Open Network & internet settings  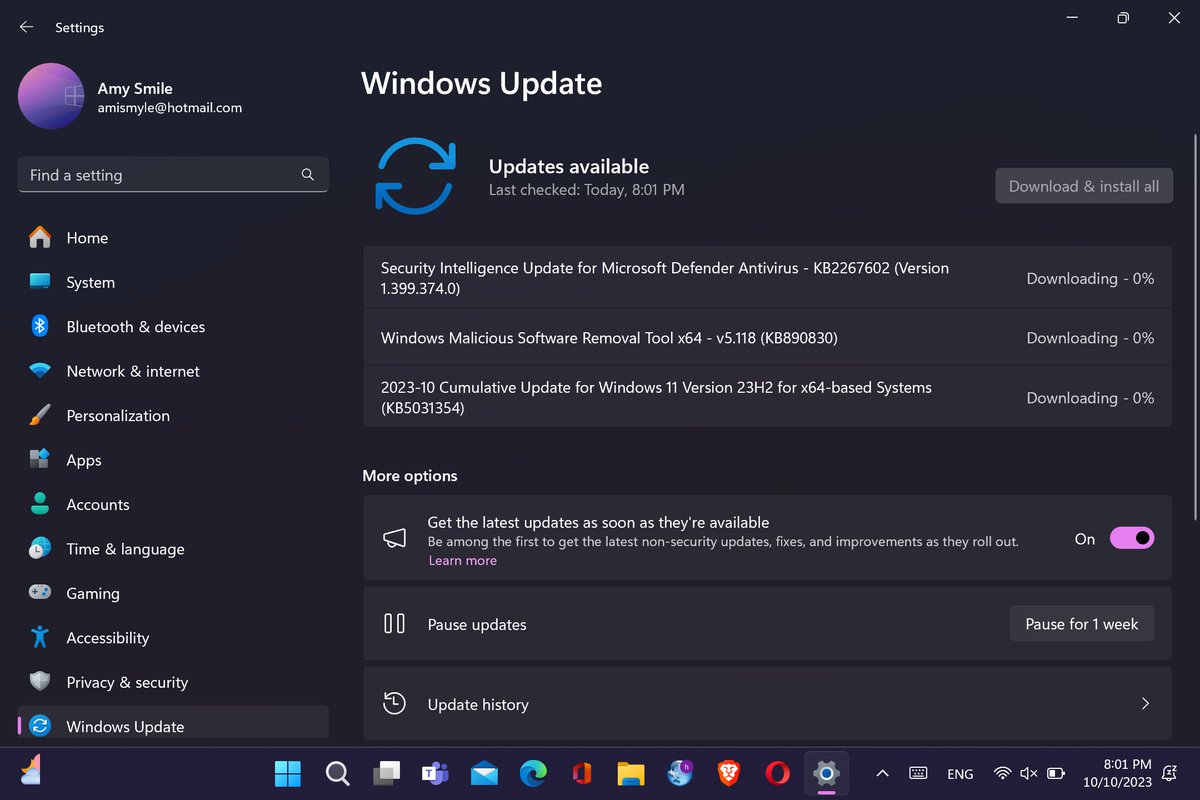click(173, 371)
